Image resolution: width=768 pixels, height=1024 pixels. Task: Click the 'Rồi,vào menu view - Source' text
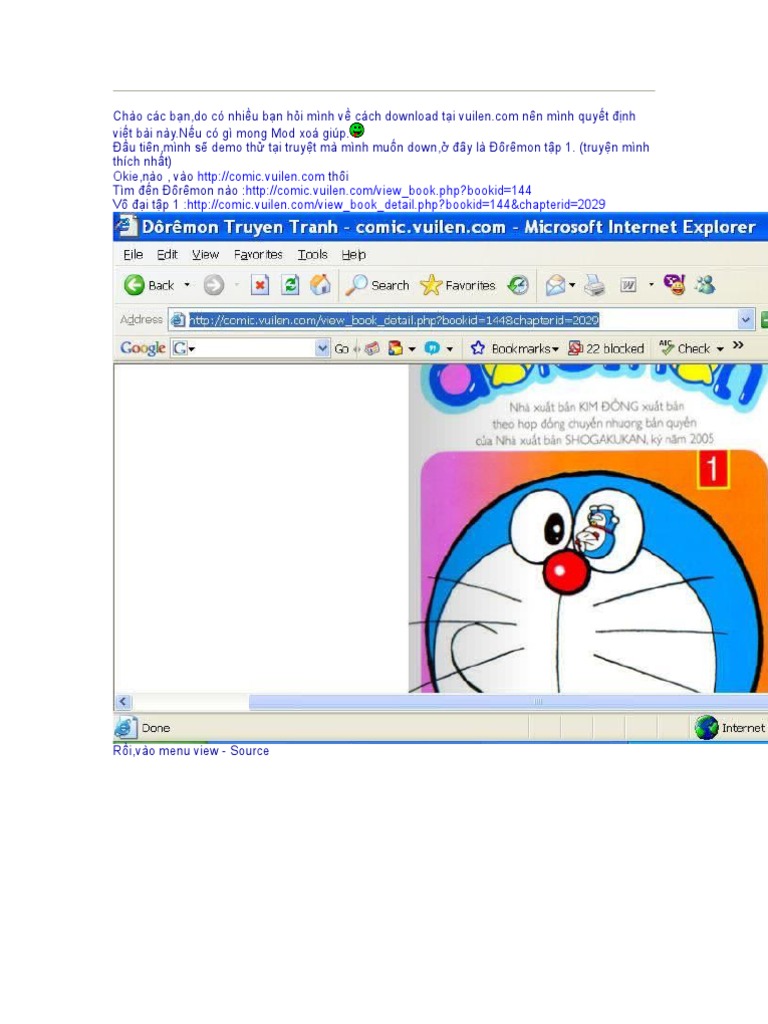(x=191, y=750)
